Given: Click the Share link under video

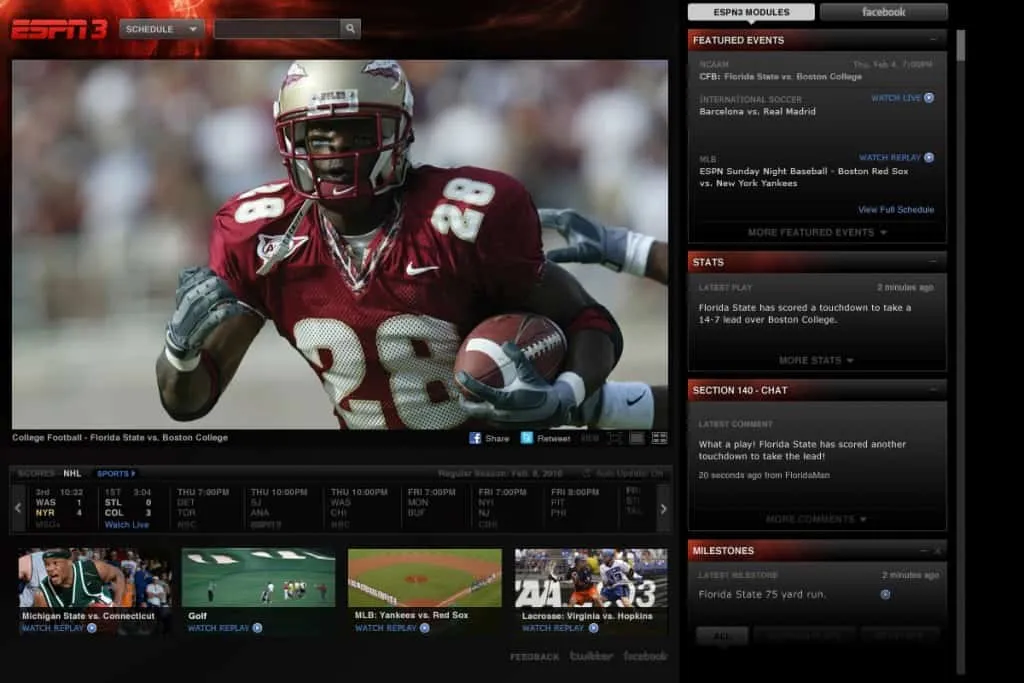Looking at the screenshot, I should 497,439.
